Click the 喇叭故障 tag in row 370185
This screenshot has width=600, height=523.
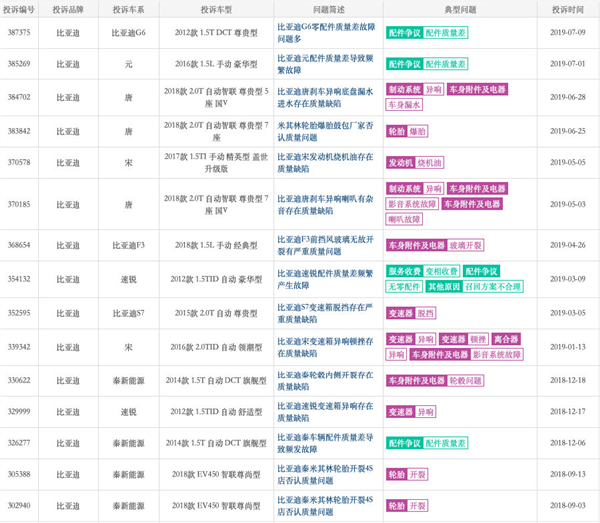[404, 220]
